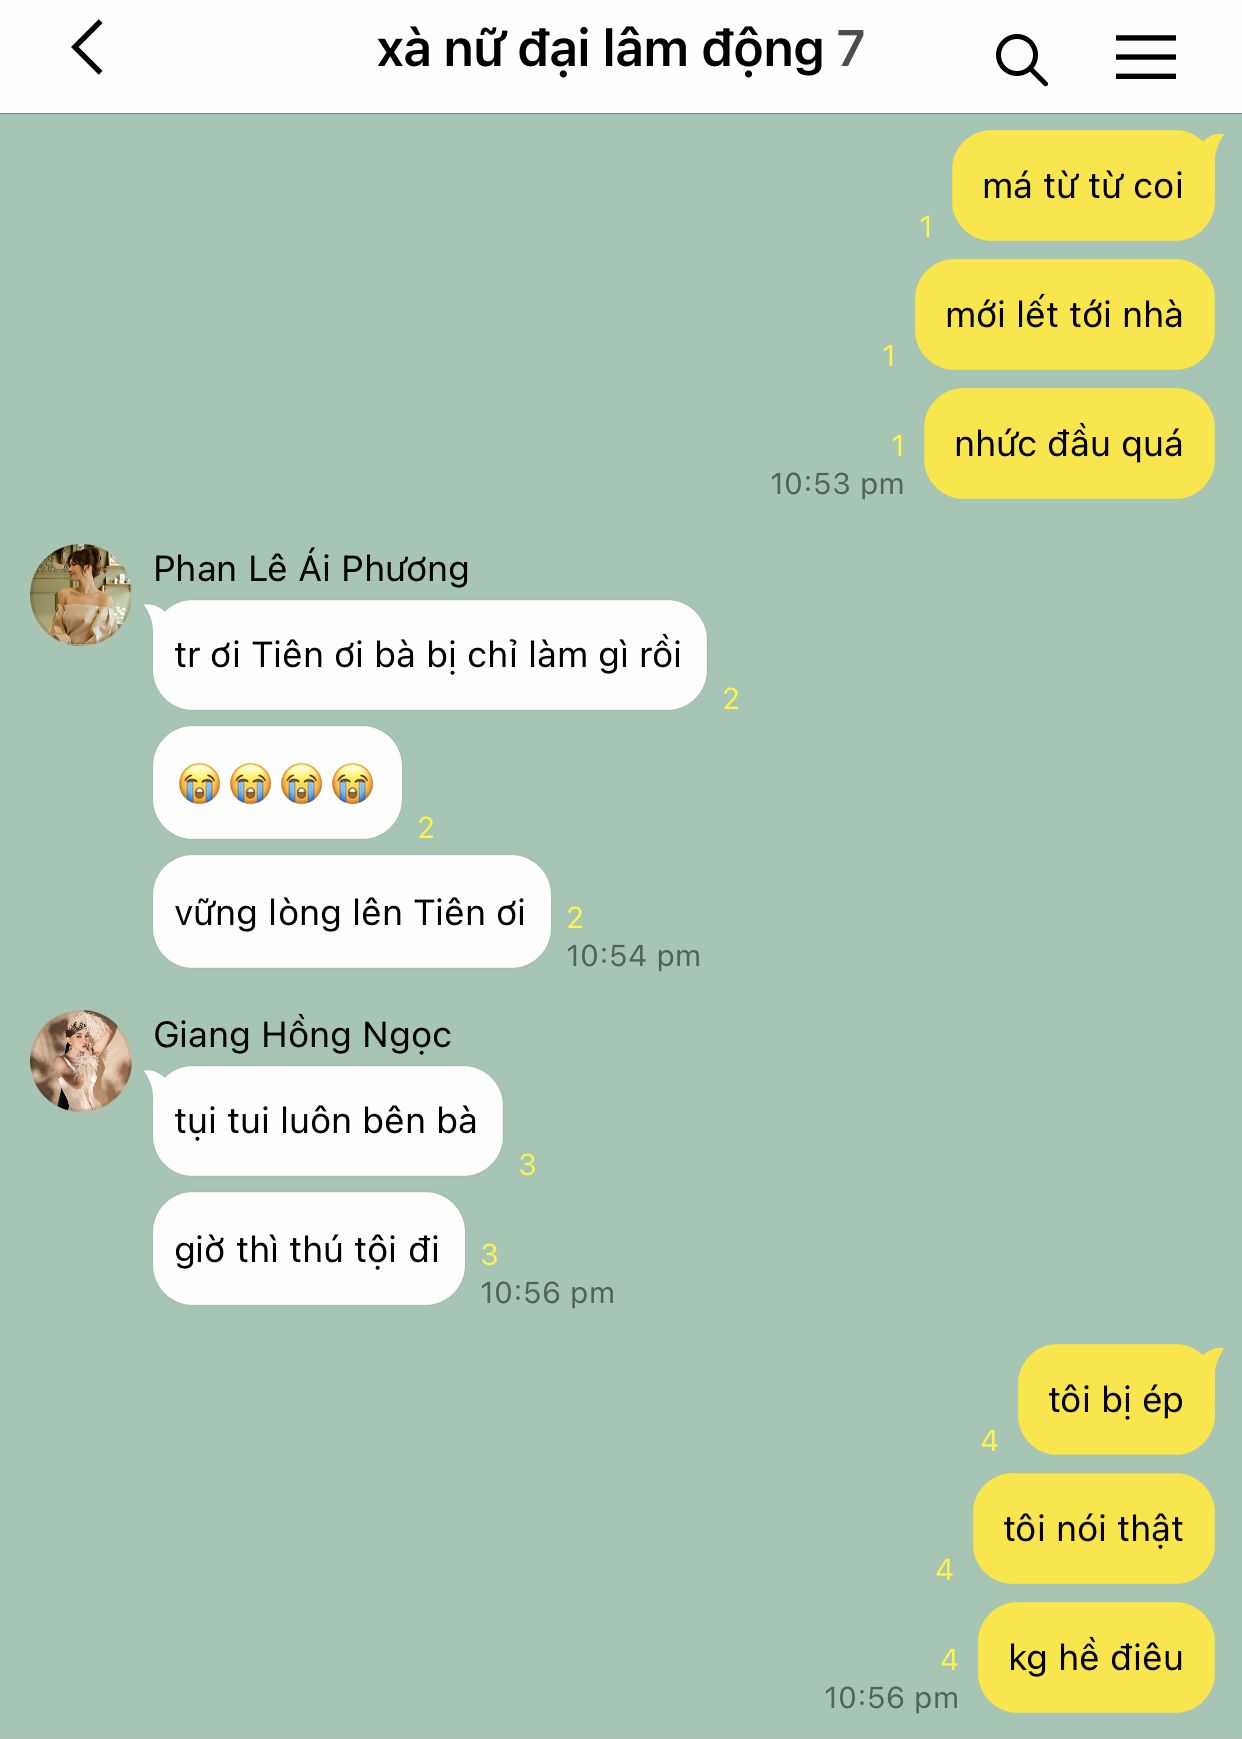Select the 'tôi bị ép' bubble

[x=1116, y=1400]
